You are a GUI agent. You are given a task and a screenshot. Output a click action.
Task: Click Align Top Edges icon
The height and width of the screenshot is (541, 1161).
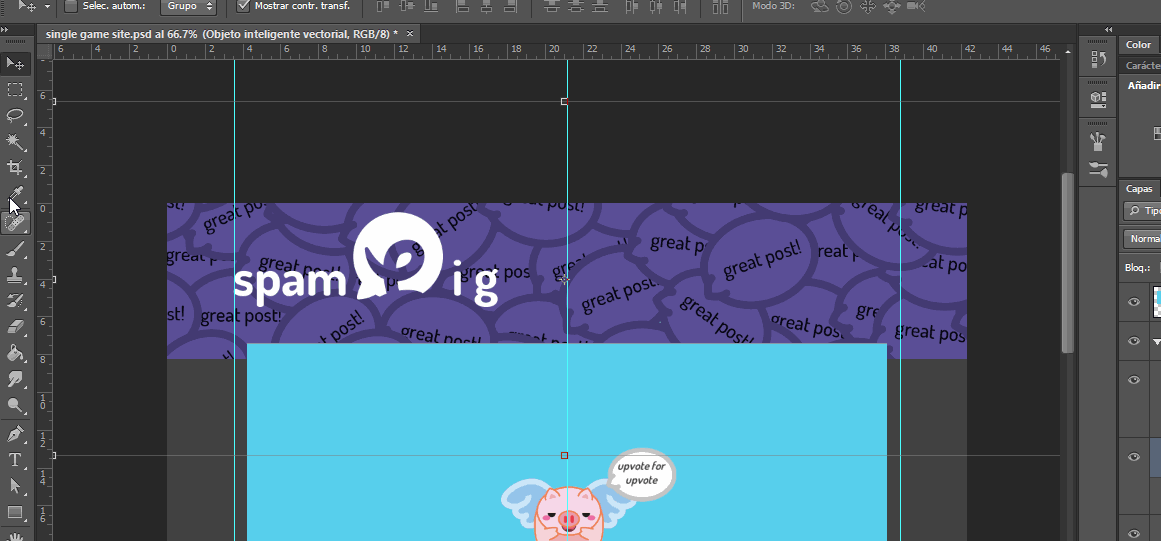pyautogui.click(x=382, y=7)
